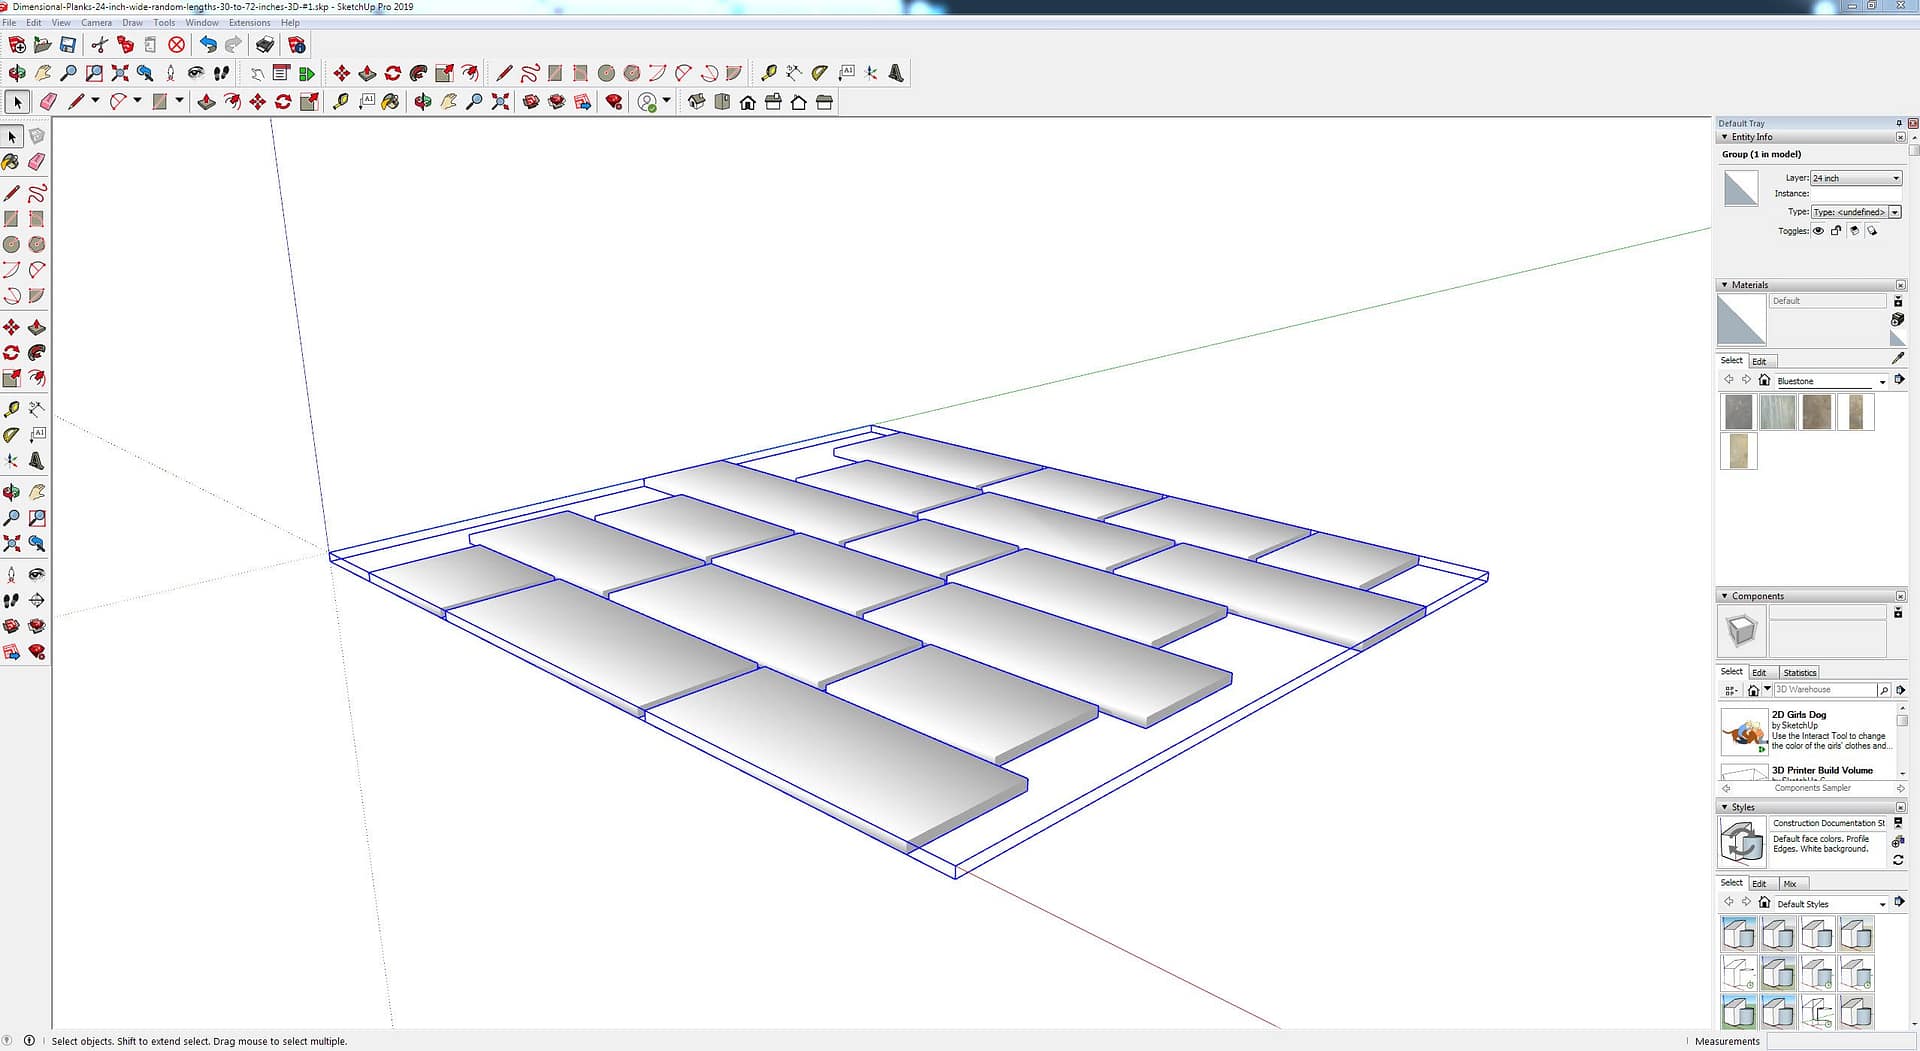Select the Paint Bucket tool in left toolbar
Viewport: 1920px width, 1051px height.
(11, 162)
